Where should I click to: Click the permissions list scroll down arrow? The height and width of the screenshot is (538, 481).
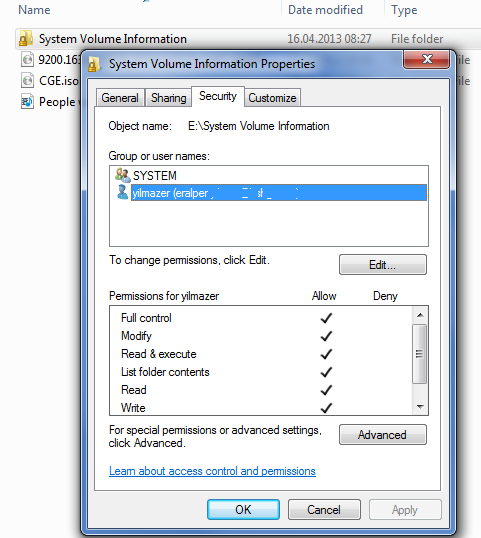coord(420,407)
